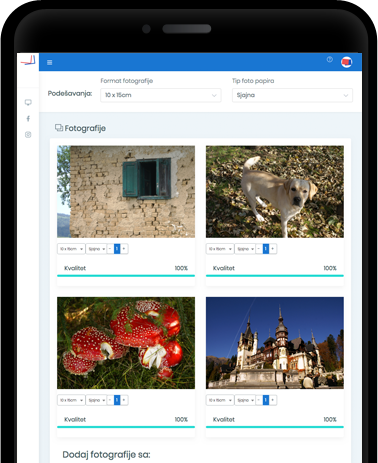
Task: Click the 'Podešavanja:' label
Action: point(70,94)
